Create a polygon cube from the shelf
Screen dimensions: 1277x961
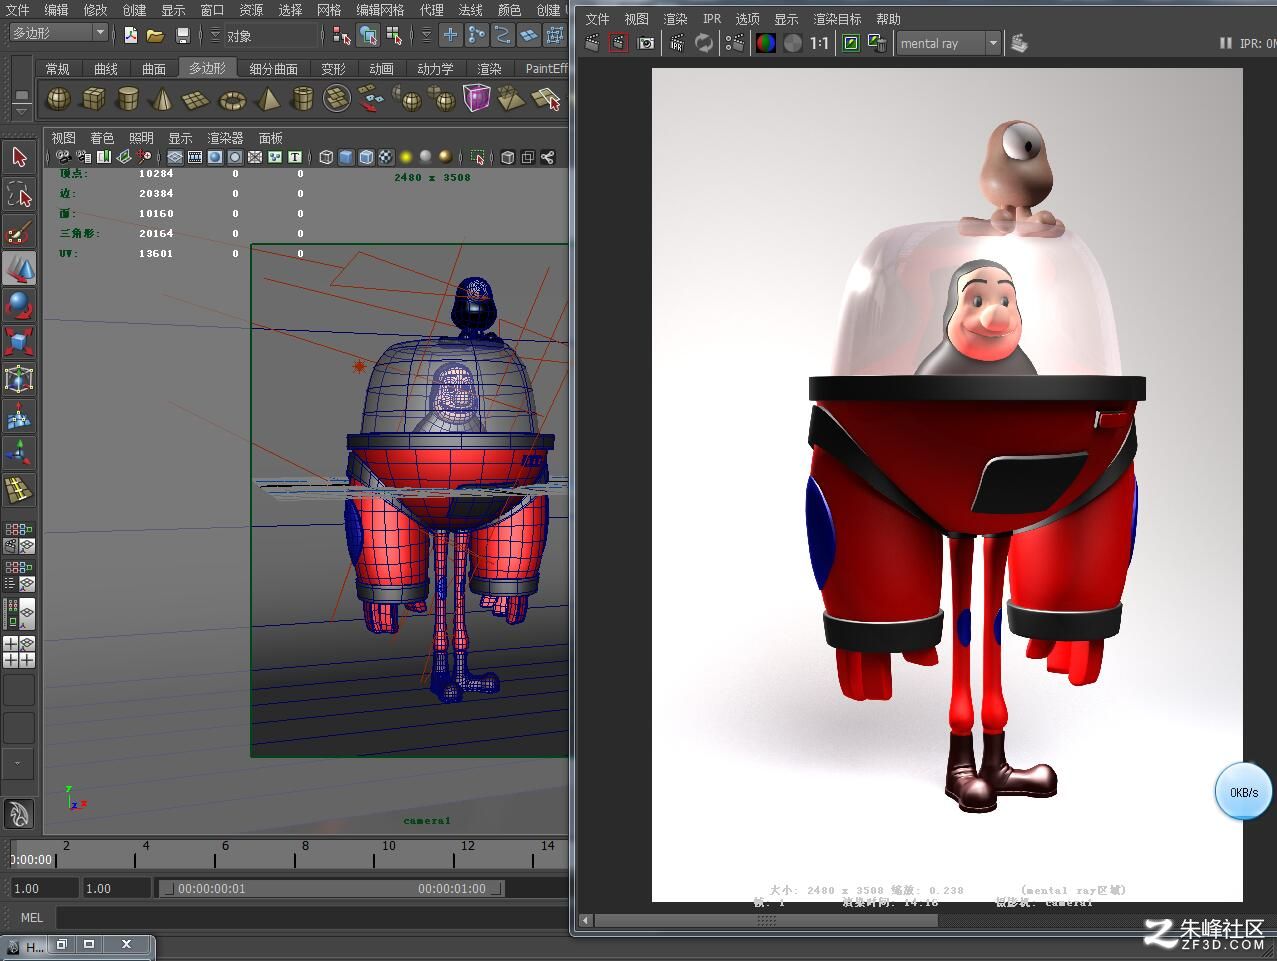93,99
